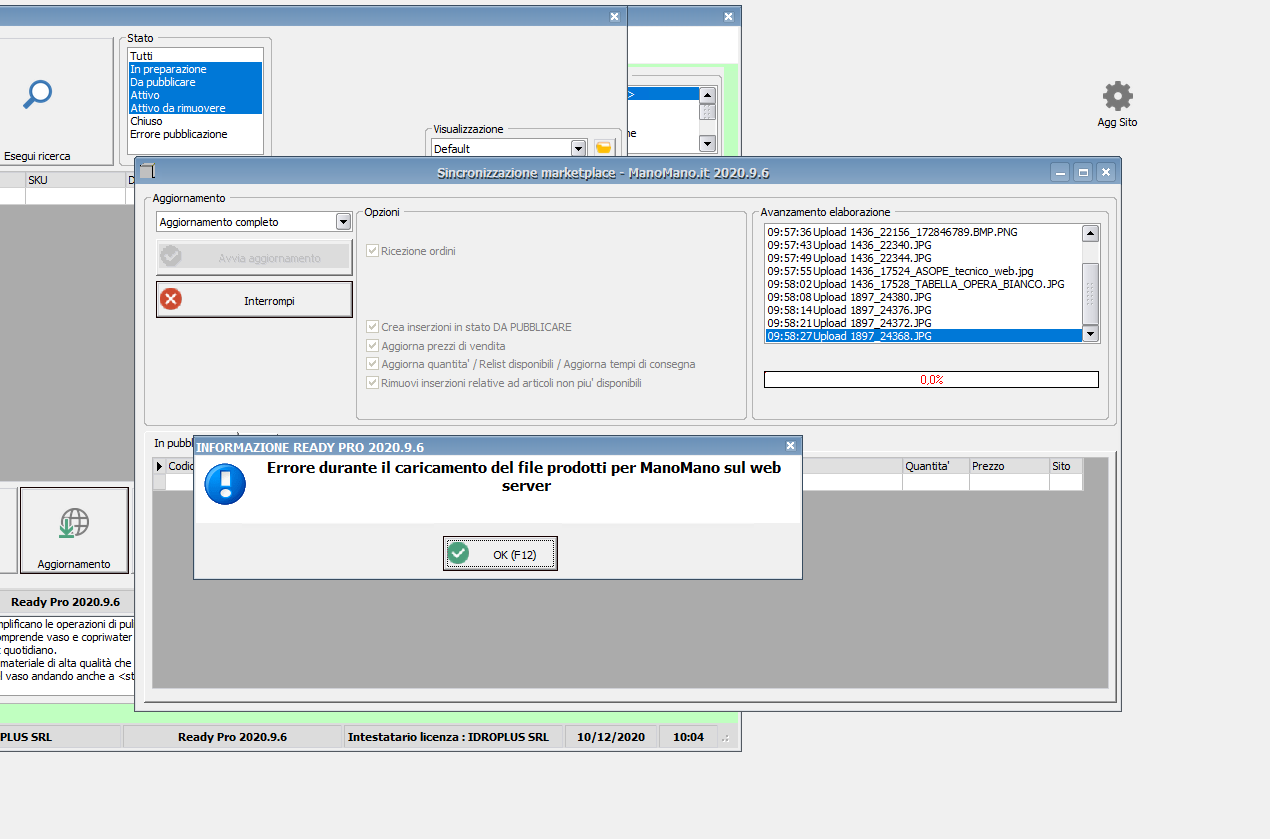Close the Sincronizzazione marketplace window
The height and width of the screenshot is (839, 1270).
pos(1106,172)
